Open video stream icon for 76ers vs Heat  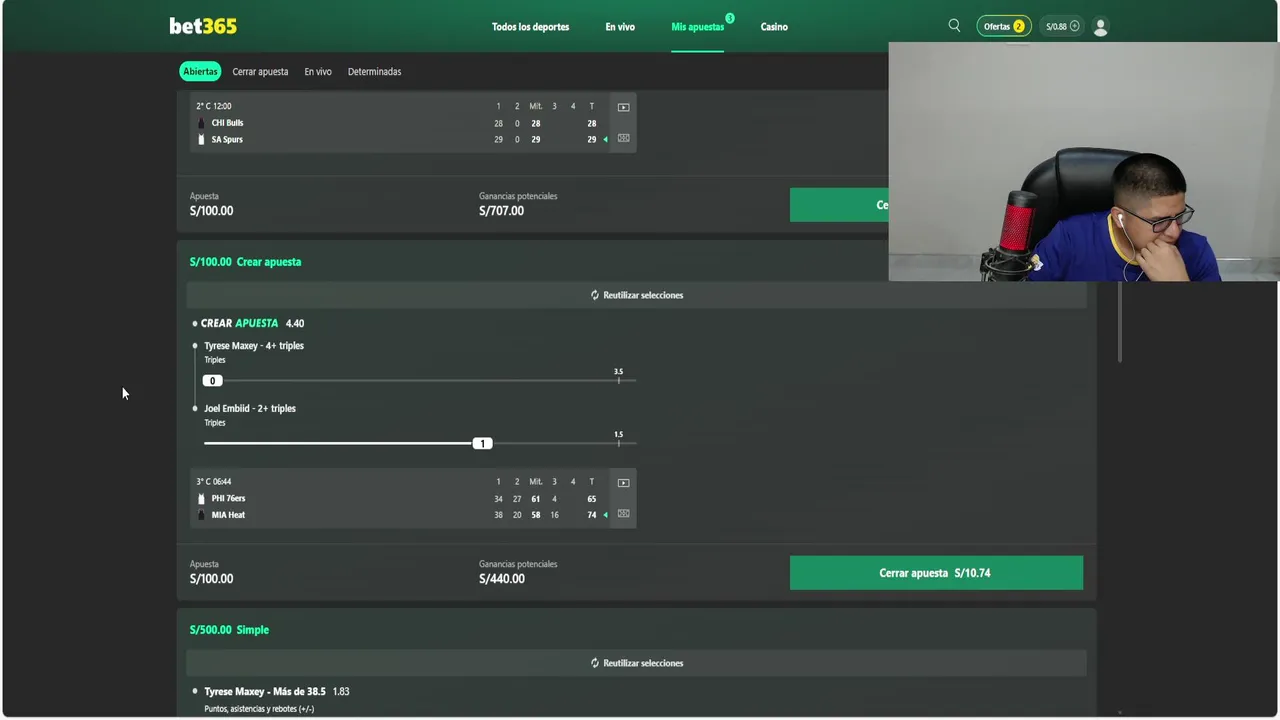[x=623, y=483]
